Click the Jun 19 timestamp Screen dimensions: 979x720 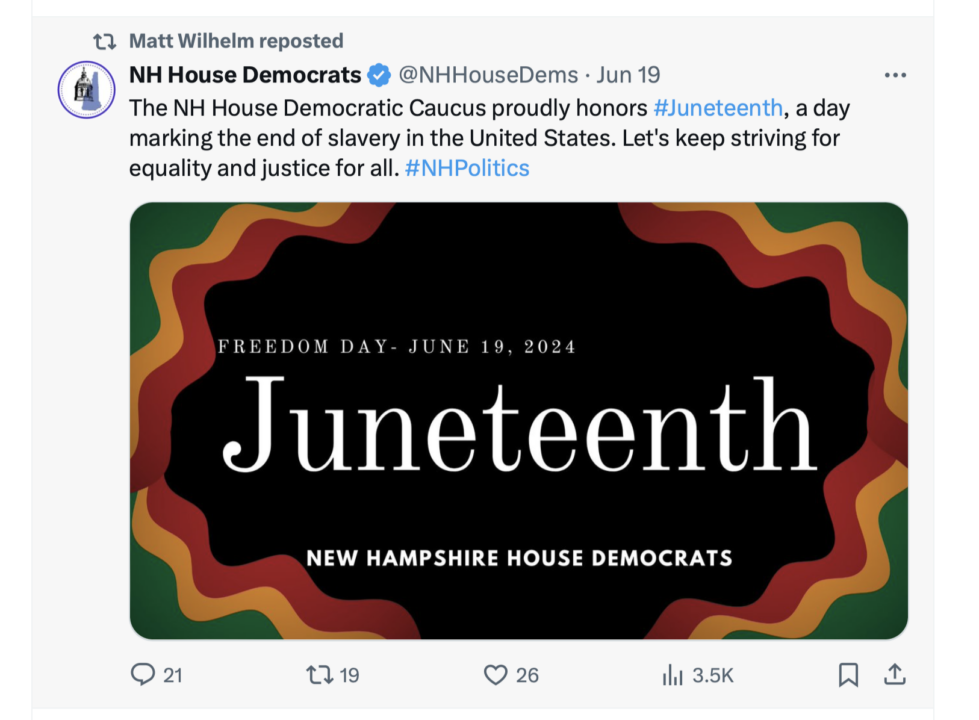628,75
